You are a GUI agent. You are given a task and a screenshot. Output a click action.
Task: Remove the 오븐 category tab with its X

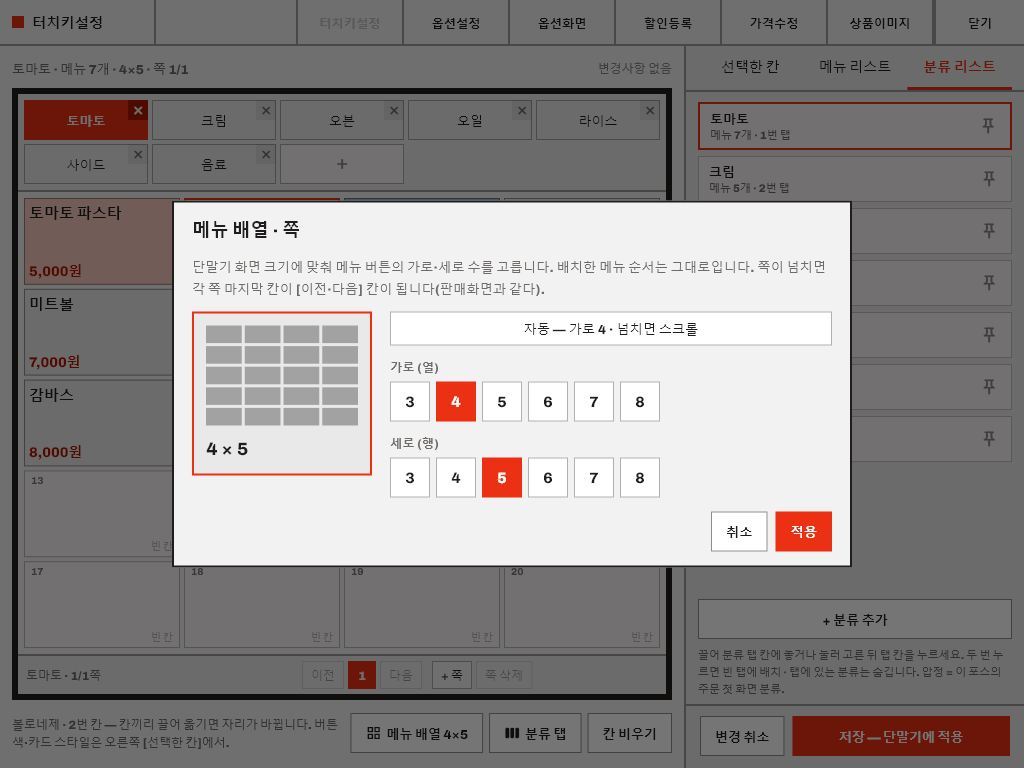pos(394,110)
